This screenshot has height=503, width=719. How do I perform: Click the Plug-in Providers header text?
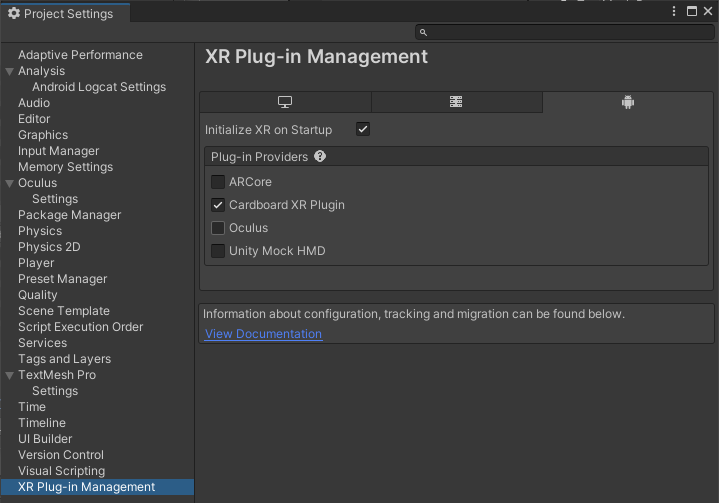260,157
